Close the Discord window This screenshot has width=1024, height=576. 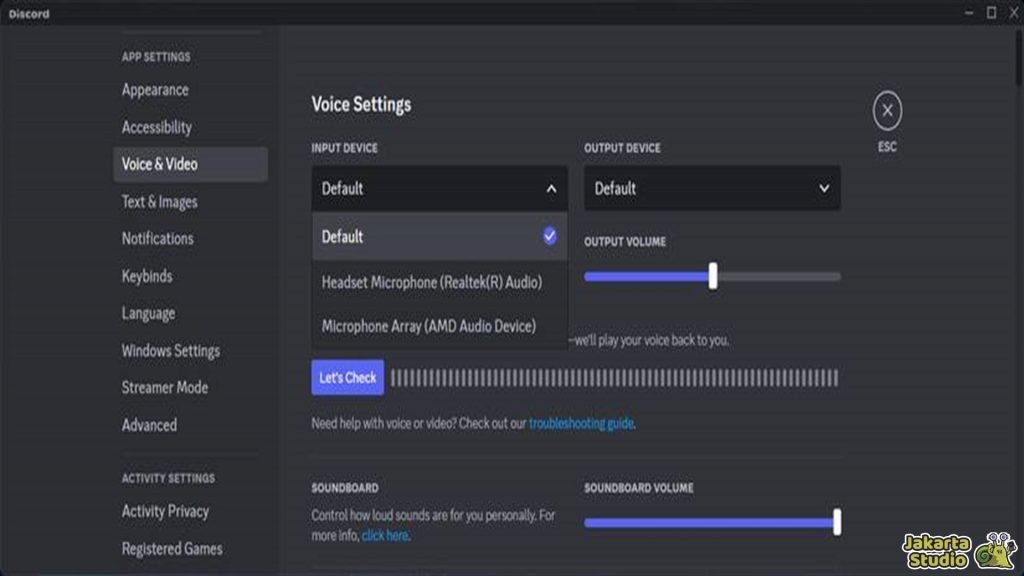(1014, 12)
